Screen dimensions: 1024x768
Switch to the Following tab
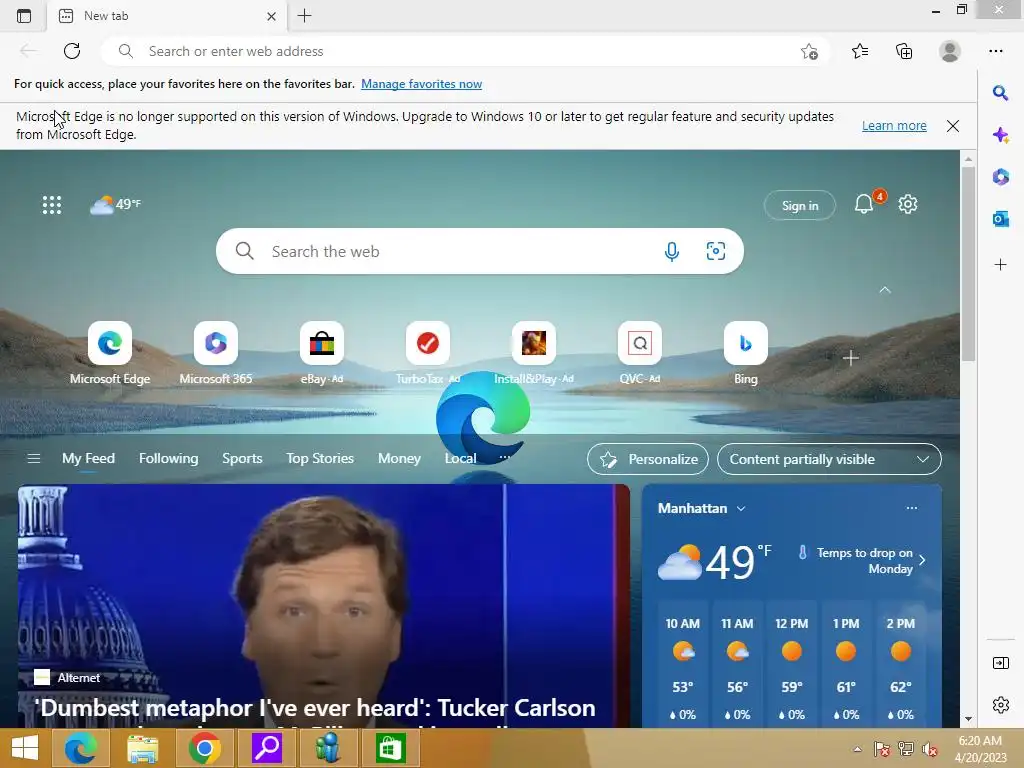coord(168,458)
